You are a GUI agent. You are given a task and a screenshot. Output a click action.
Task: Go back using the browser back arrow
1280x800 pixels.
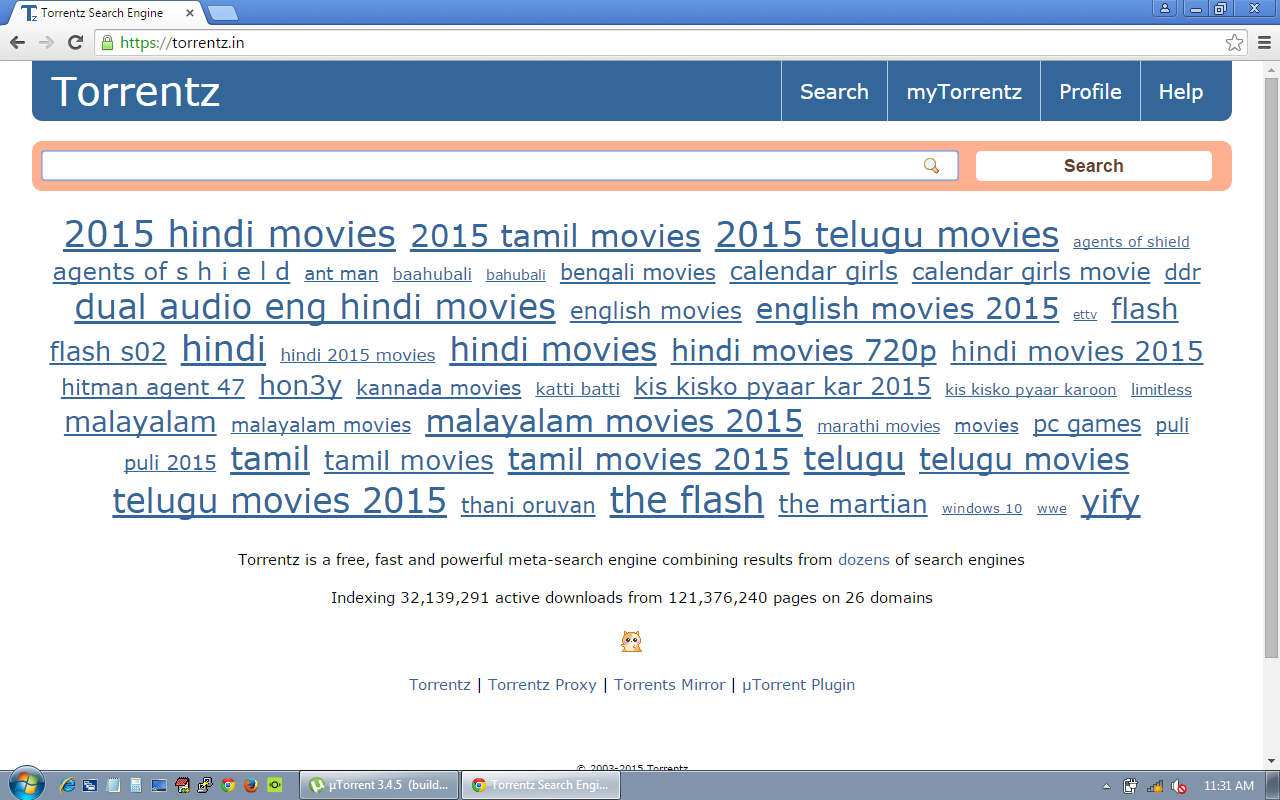17,43
